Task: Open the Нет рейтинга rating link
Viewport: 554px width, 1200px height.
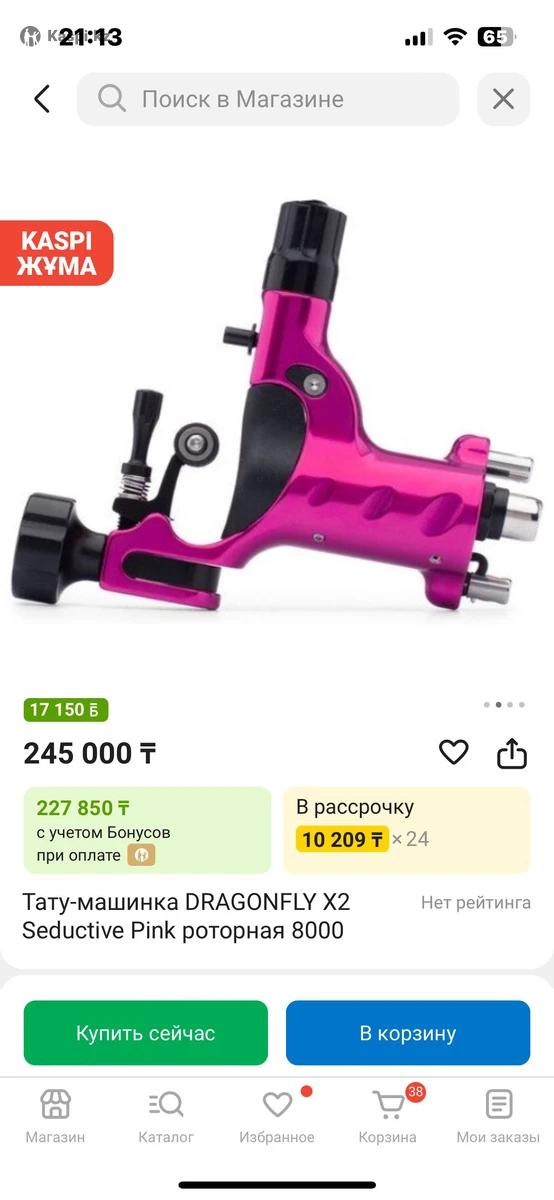Action: pyautogui.click(x=476, y=903)
